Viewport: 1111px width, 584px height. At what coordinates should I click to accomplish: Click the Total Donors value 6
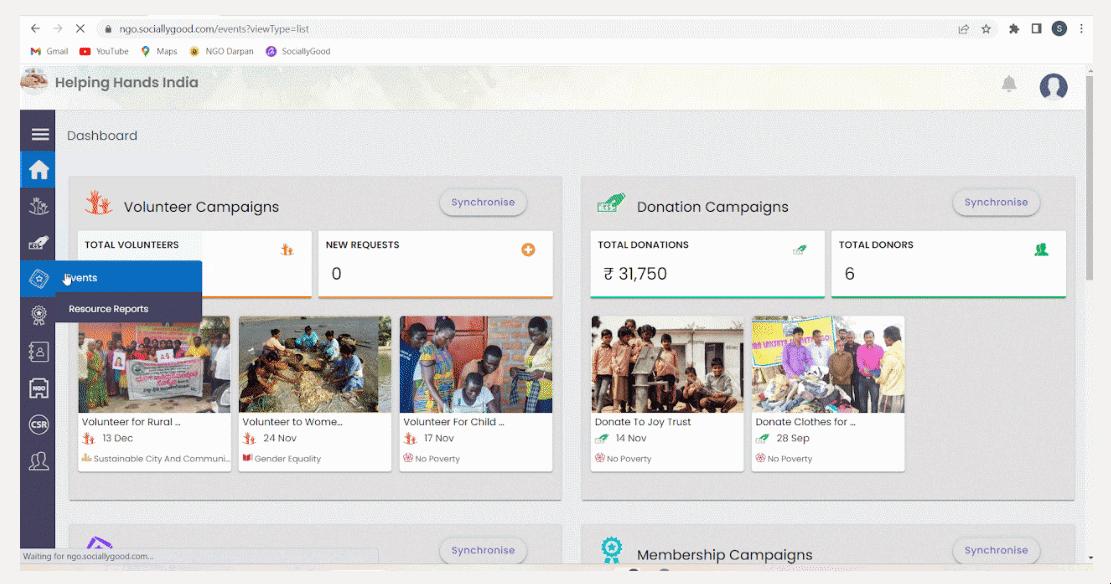(x=850, y=274)
